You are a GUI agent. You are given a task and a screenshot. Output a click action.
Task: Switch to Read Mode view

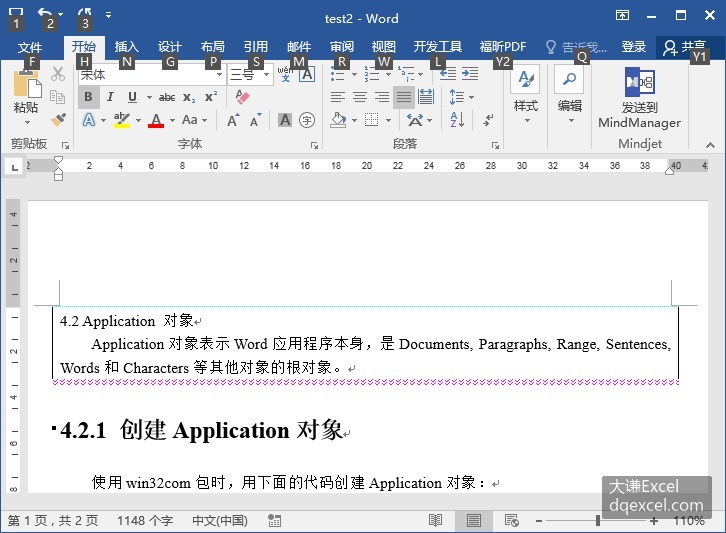pyautogui.click(x=435, y=520)
